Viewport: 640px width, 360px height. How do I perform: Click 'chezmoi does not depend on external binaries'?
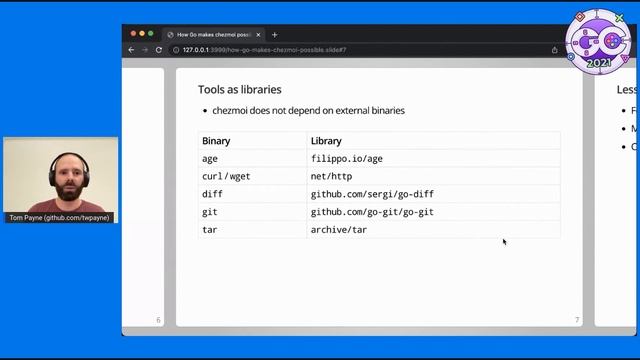[309, 111]
